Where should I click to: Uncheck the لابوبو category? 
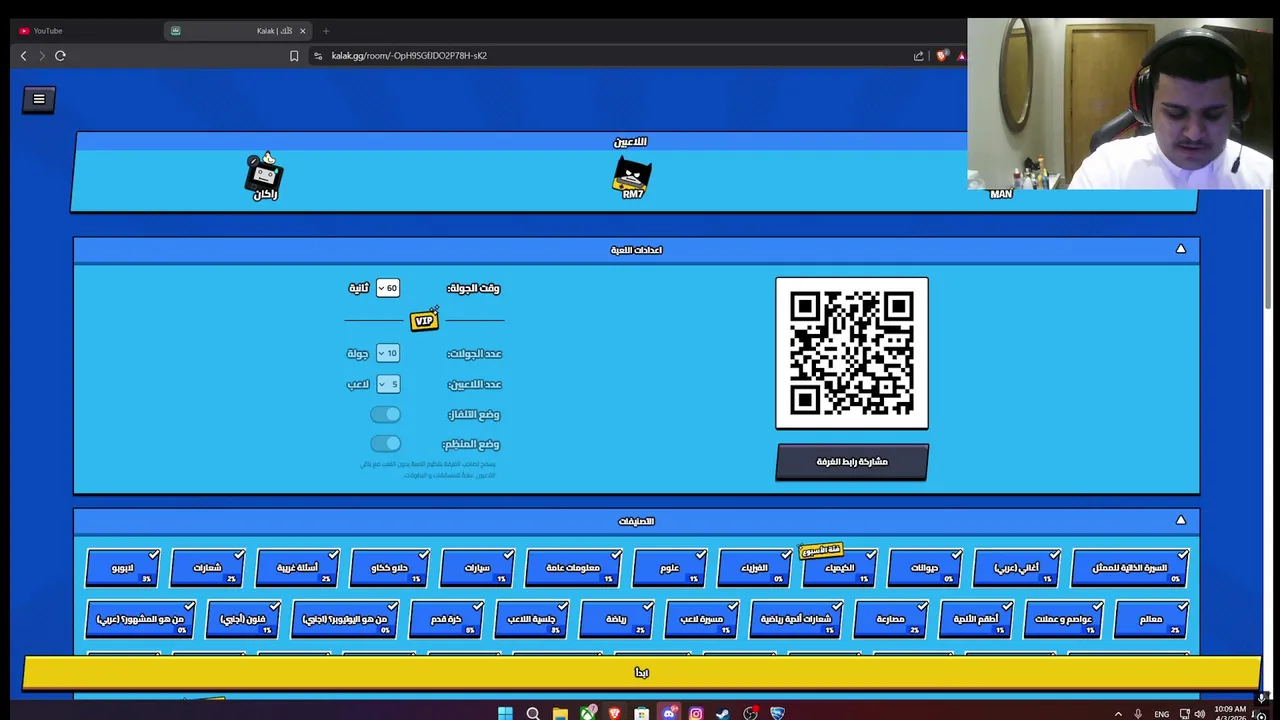point(122,568)
